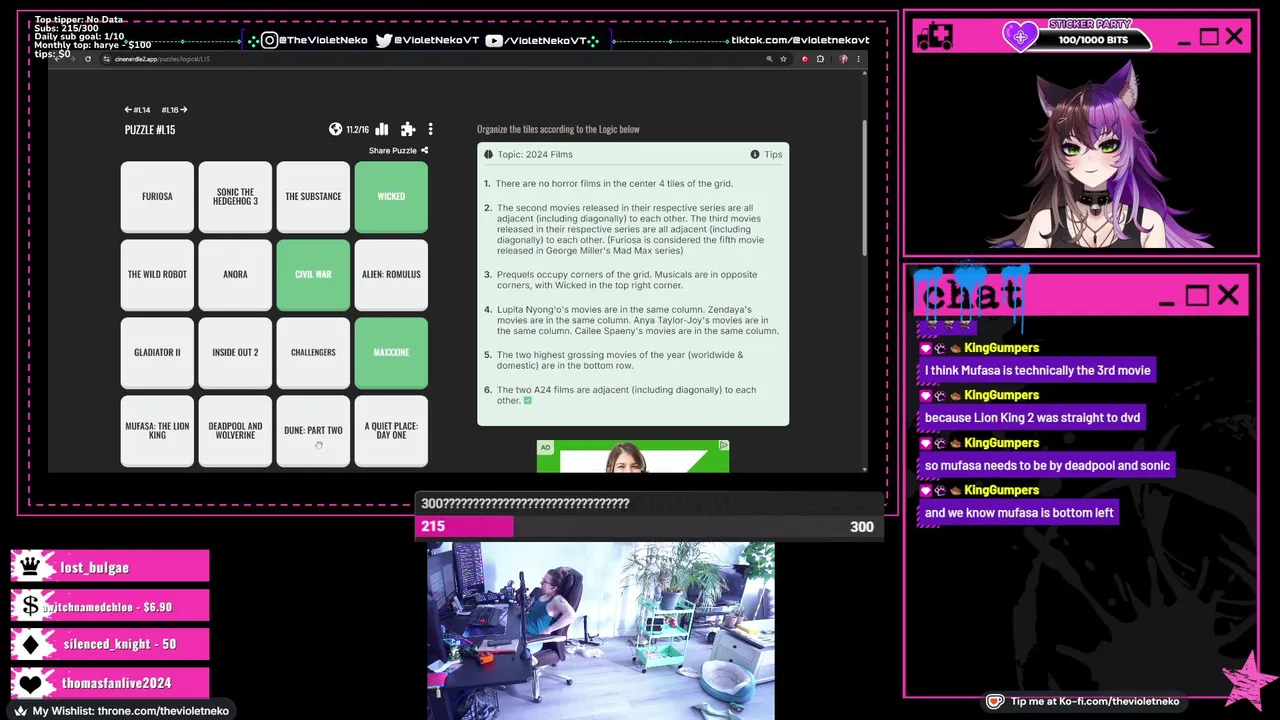Click the heart follower icon
1280x720 pixels.
(x=30, y=684)
